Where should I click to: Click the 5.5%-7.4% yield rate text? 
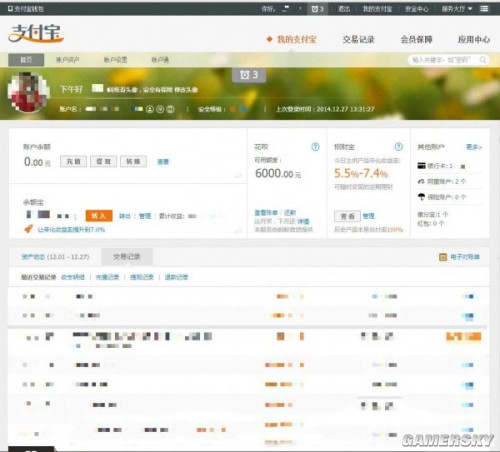pos(361,173)
